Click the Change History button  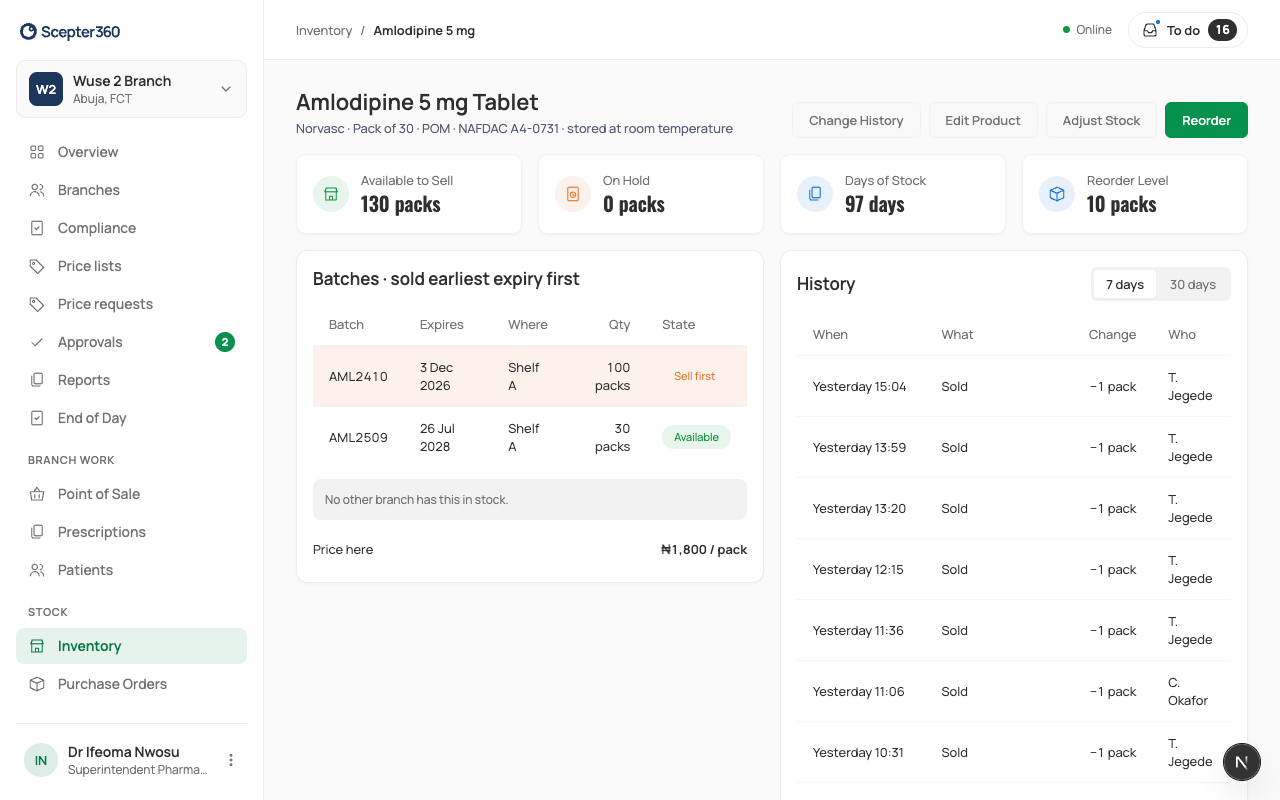click(x=856, y=120)
